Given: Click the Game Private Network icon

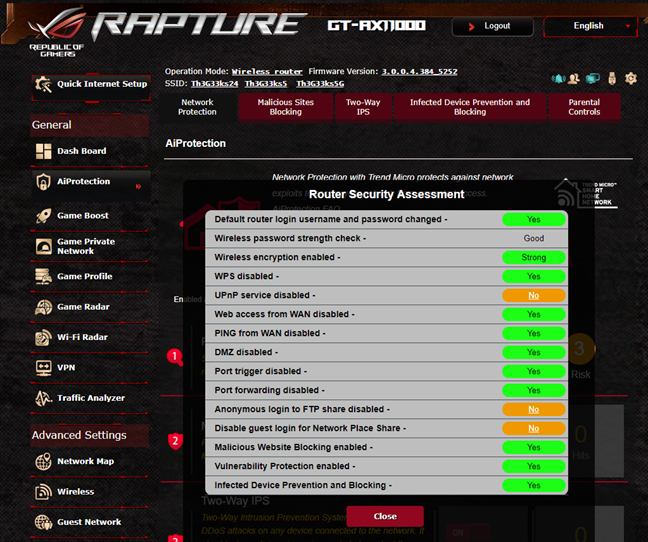Looking at the screenshot, I should click(43, 247).
